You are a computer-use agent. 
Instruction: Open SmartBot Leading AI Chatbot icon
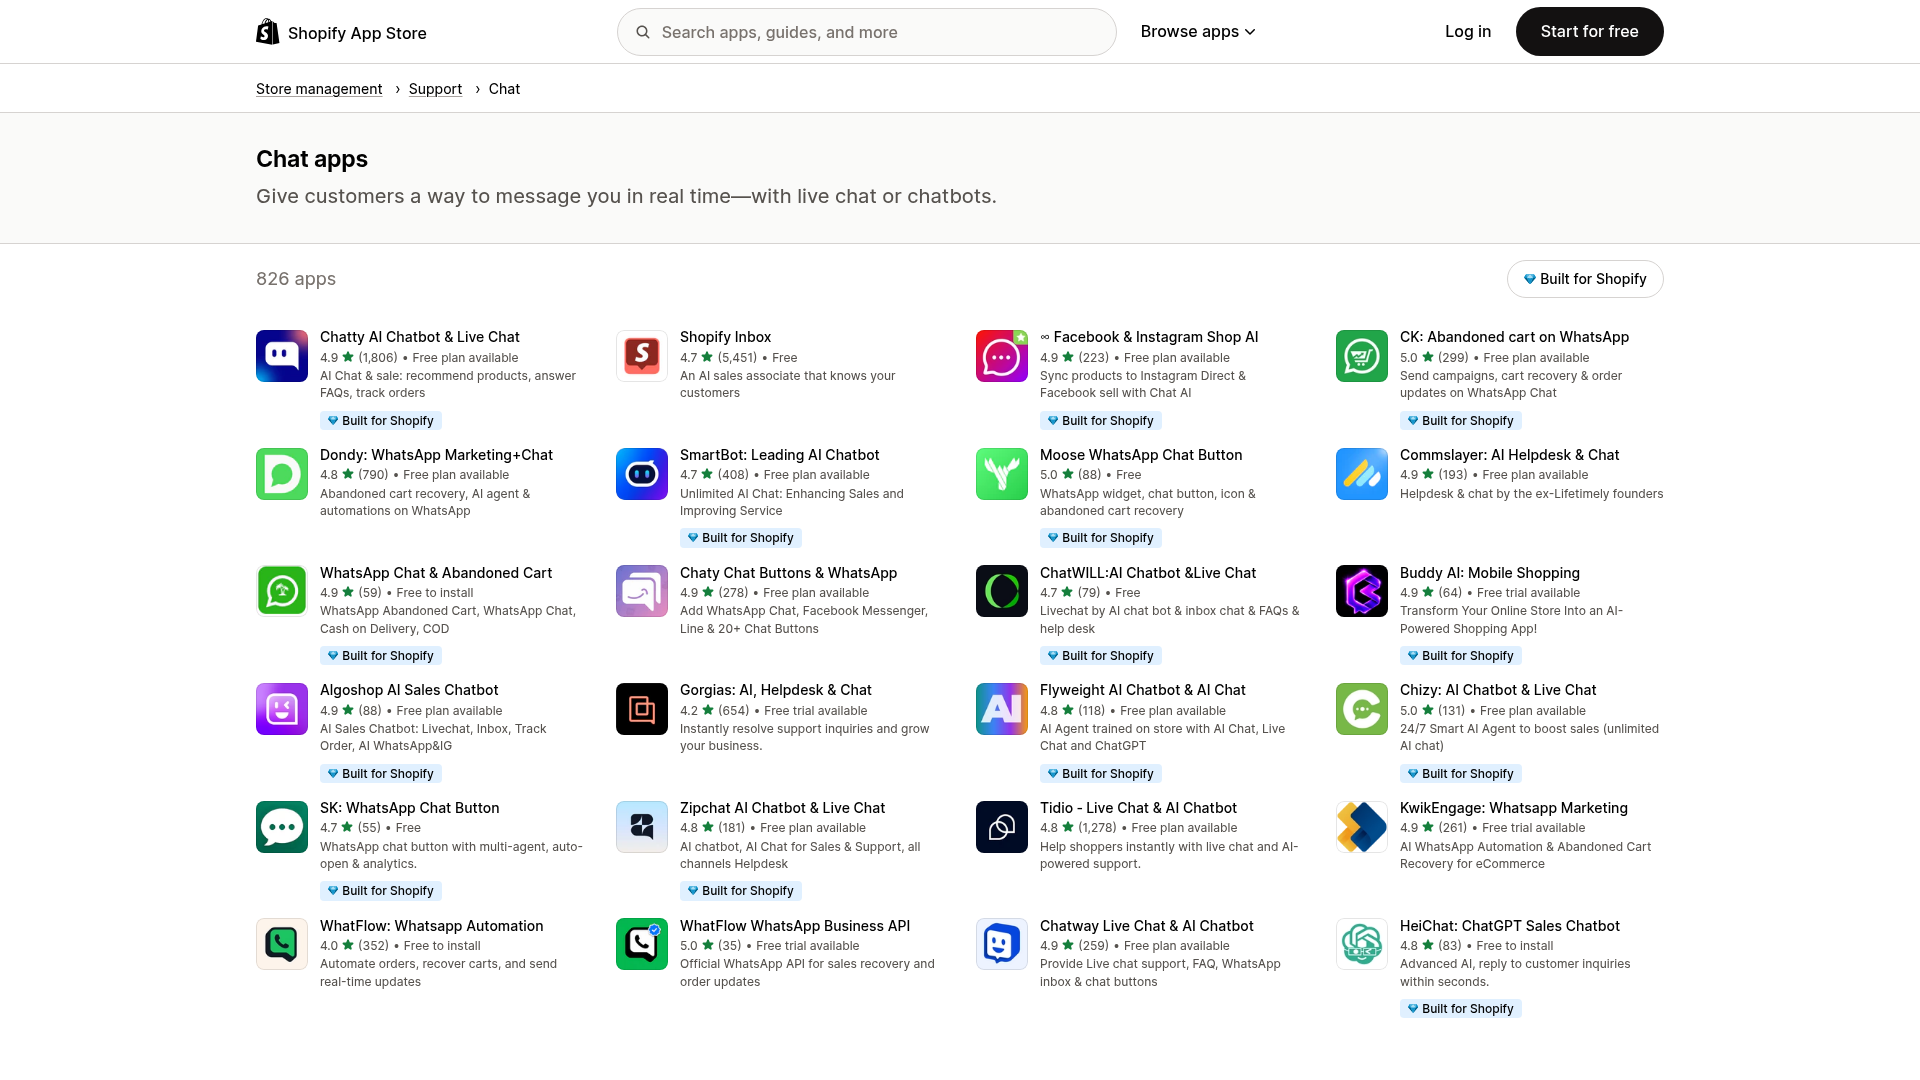pyautogui.click(x=642, y=474)
